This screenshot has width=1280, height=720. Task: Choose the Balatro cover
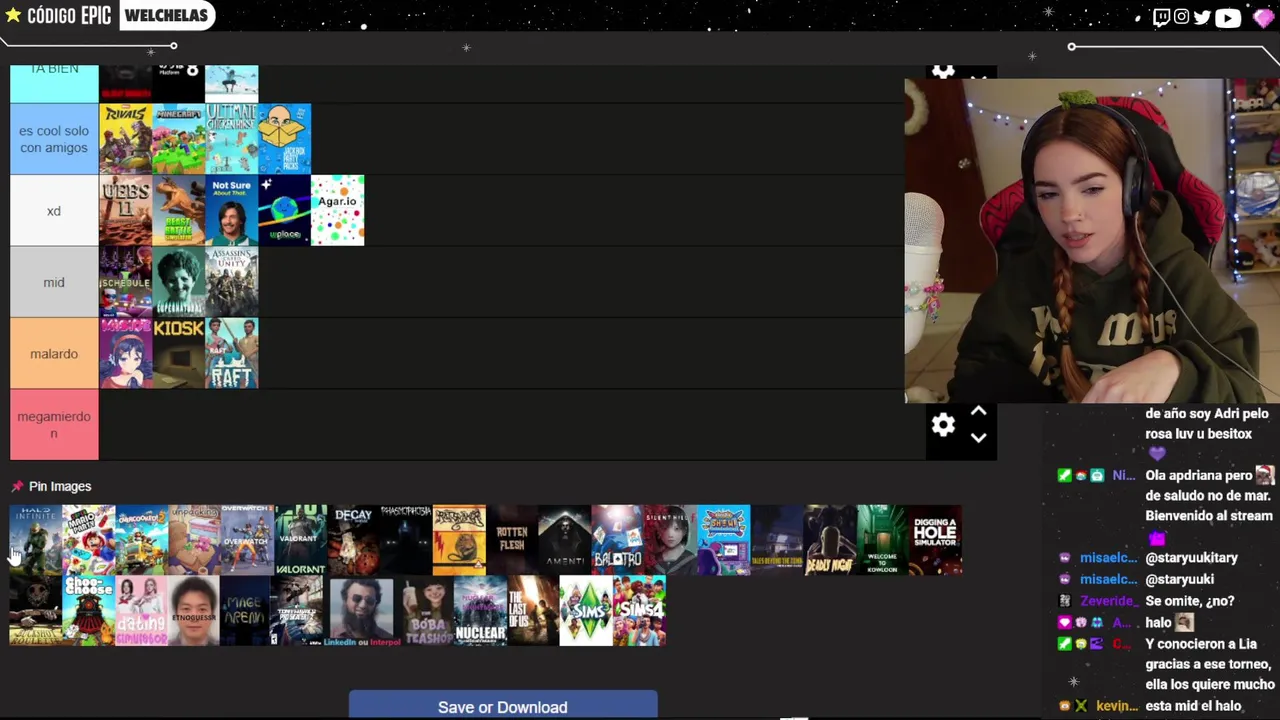tap(618, 540)
